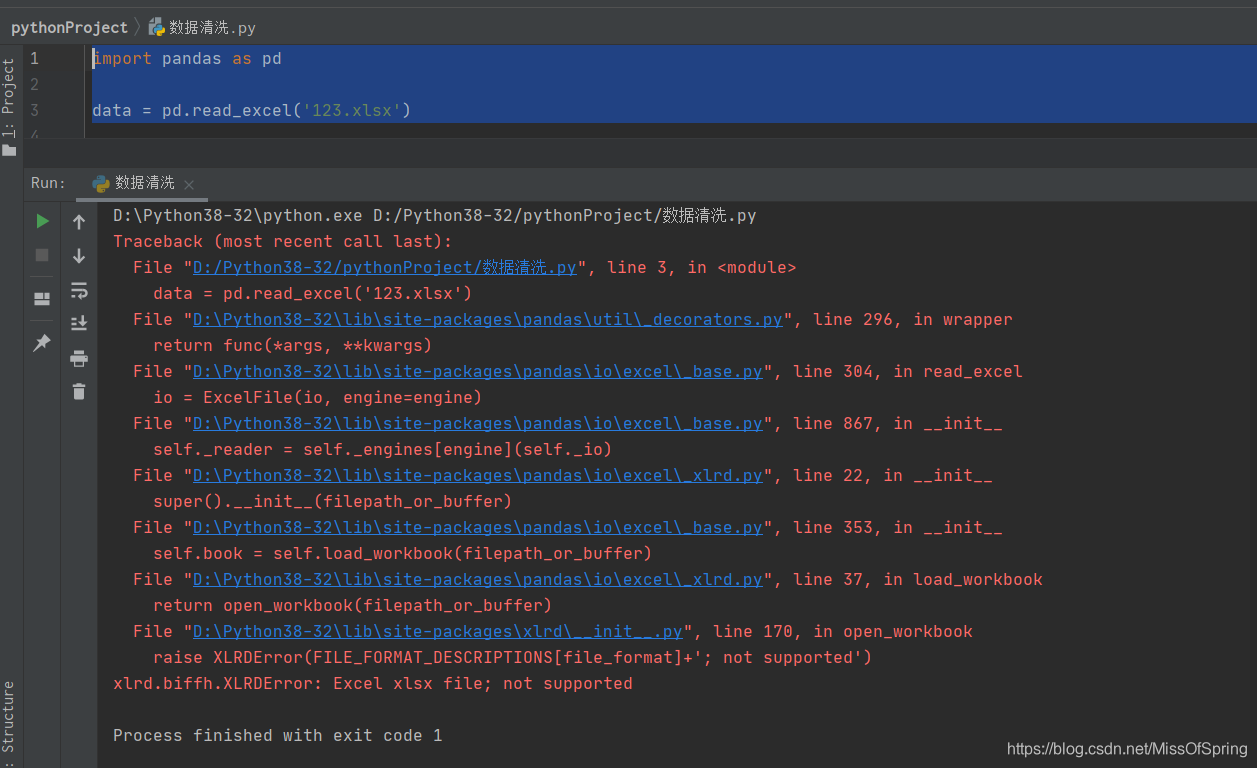Open the _xlrd.py link at line 37
The width and height of the screenshot is (1257, 768).
tap(478, 579)
